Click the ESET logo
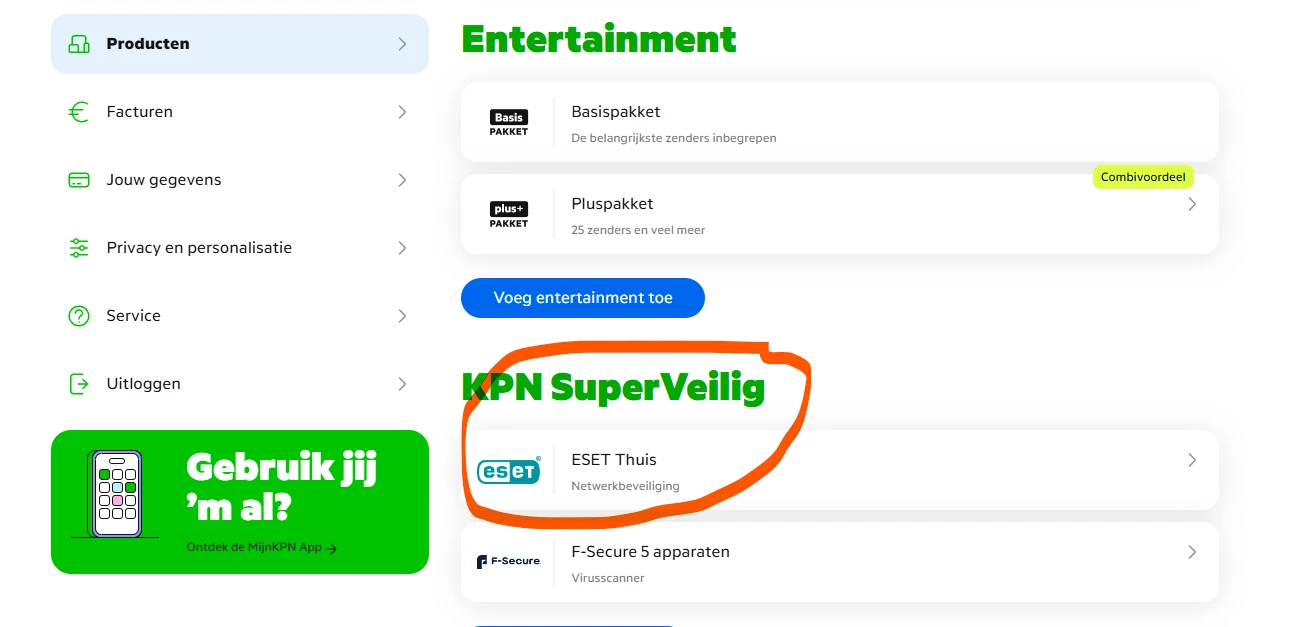Screen dimensions: 1309x627 508,470
